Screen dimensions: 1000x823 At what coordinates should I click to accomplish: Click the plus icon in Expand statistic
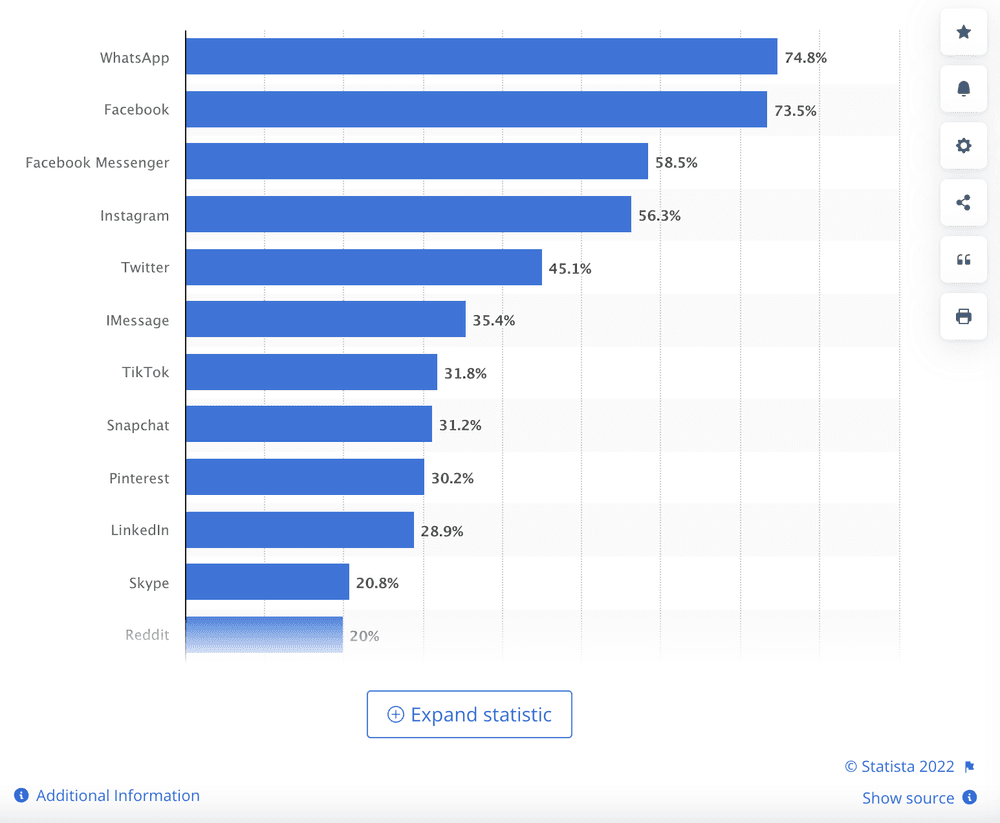[x=395, y=714]
